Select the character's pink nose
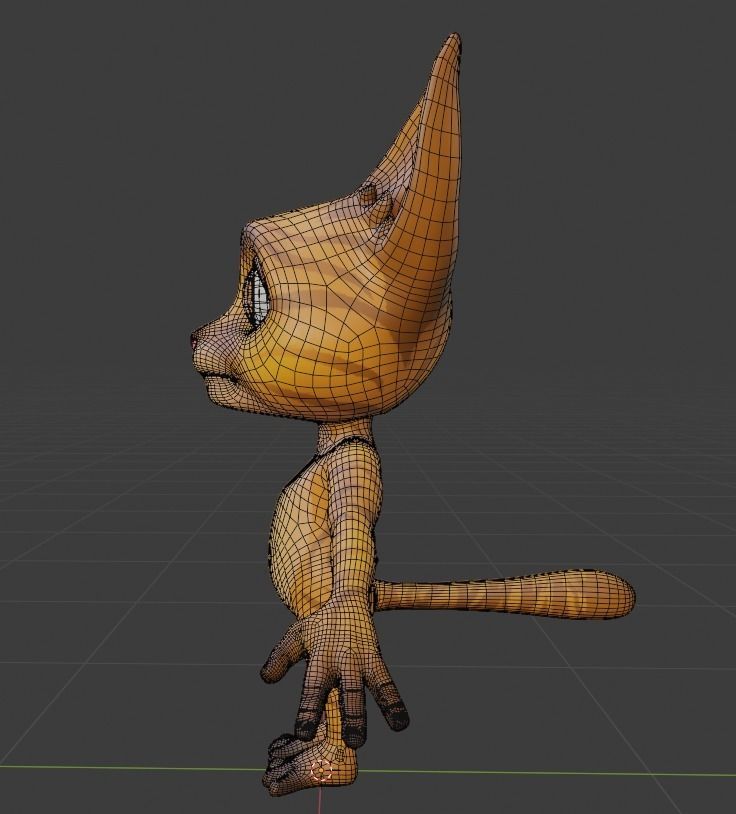 (194, 340)
